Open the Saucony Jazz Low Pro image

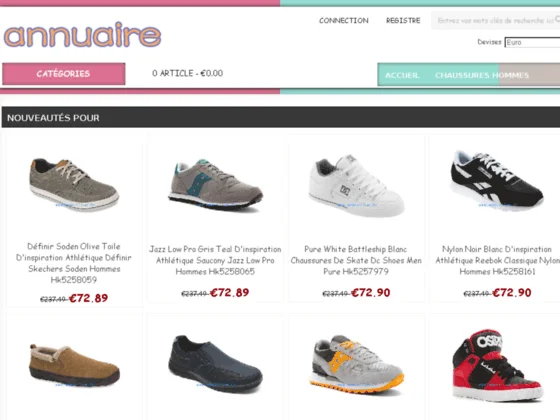tap(215, 185)
